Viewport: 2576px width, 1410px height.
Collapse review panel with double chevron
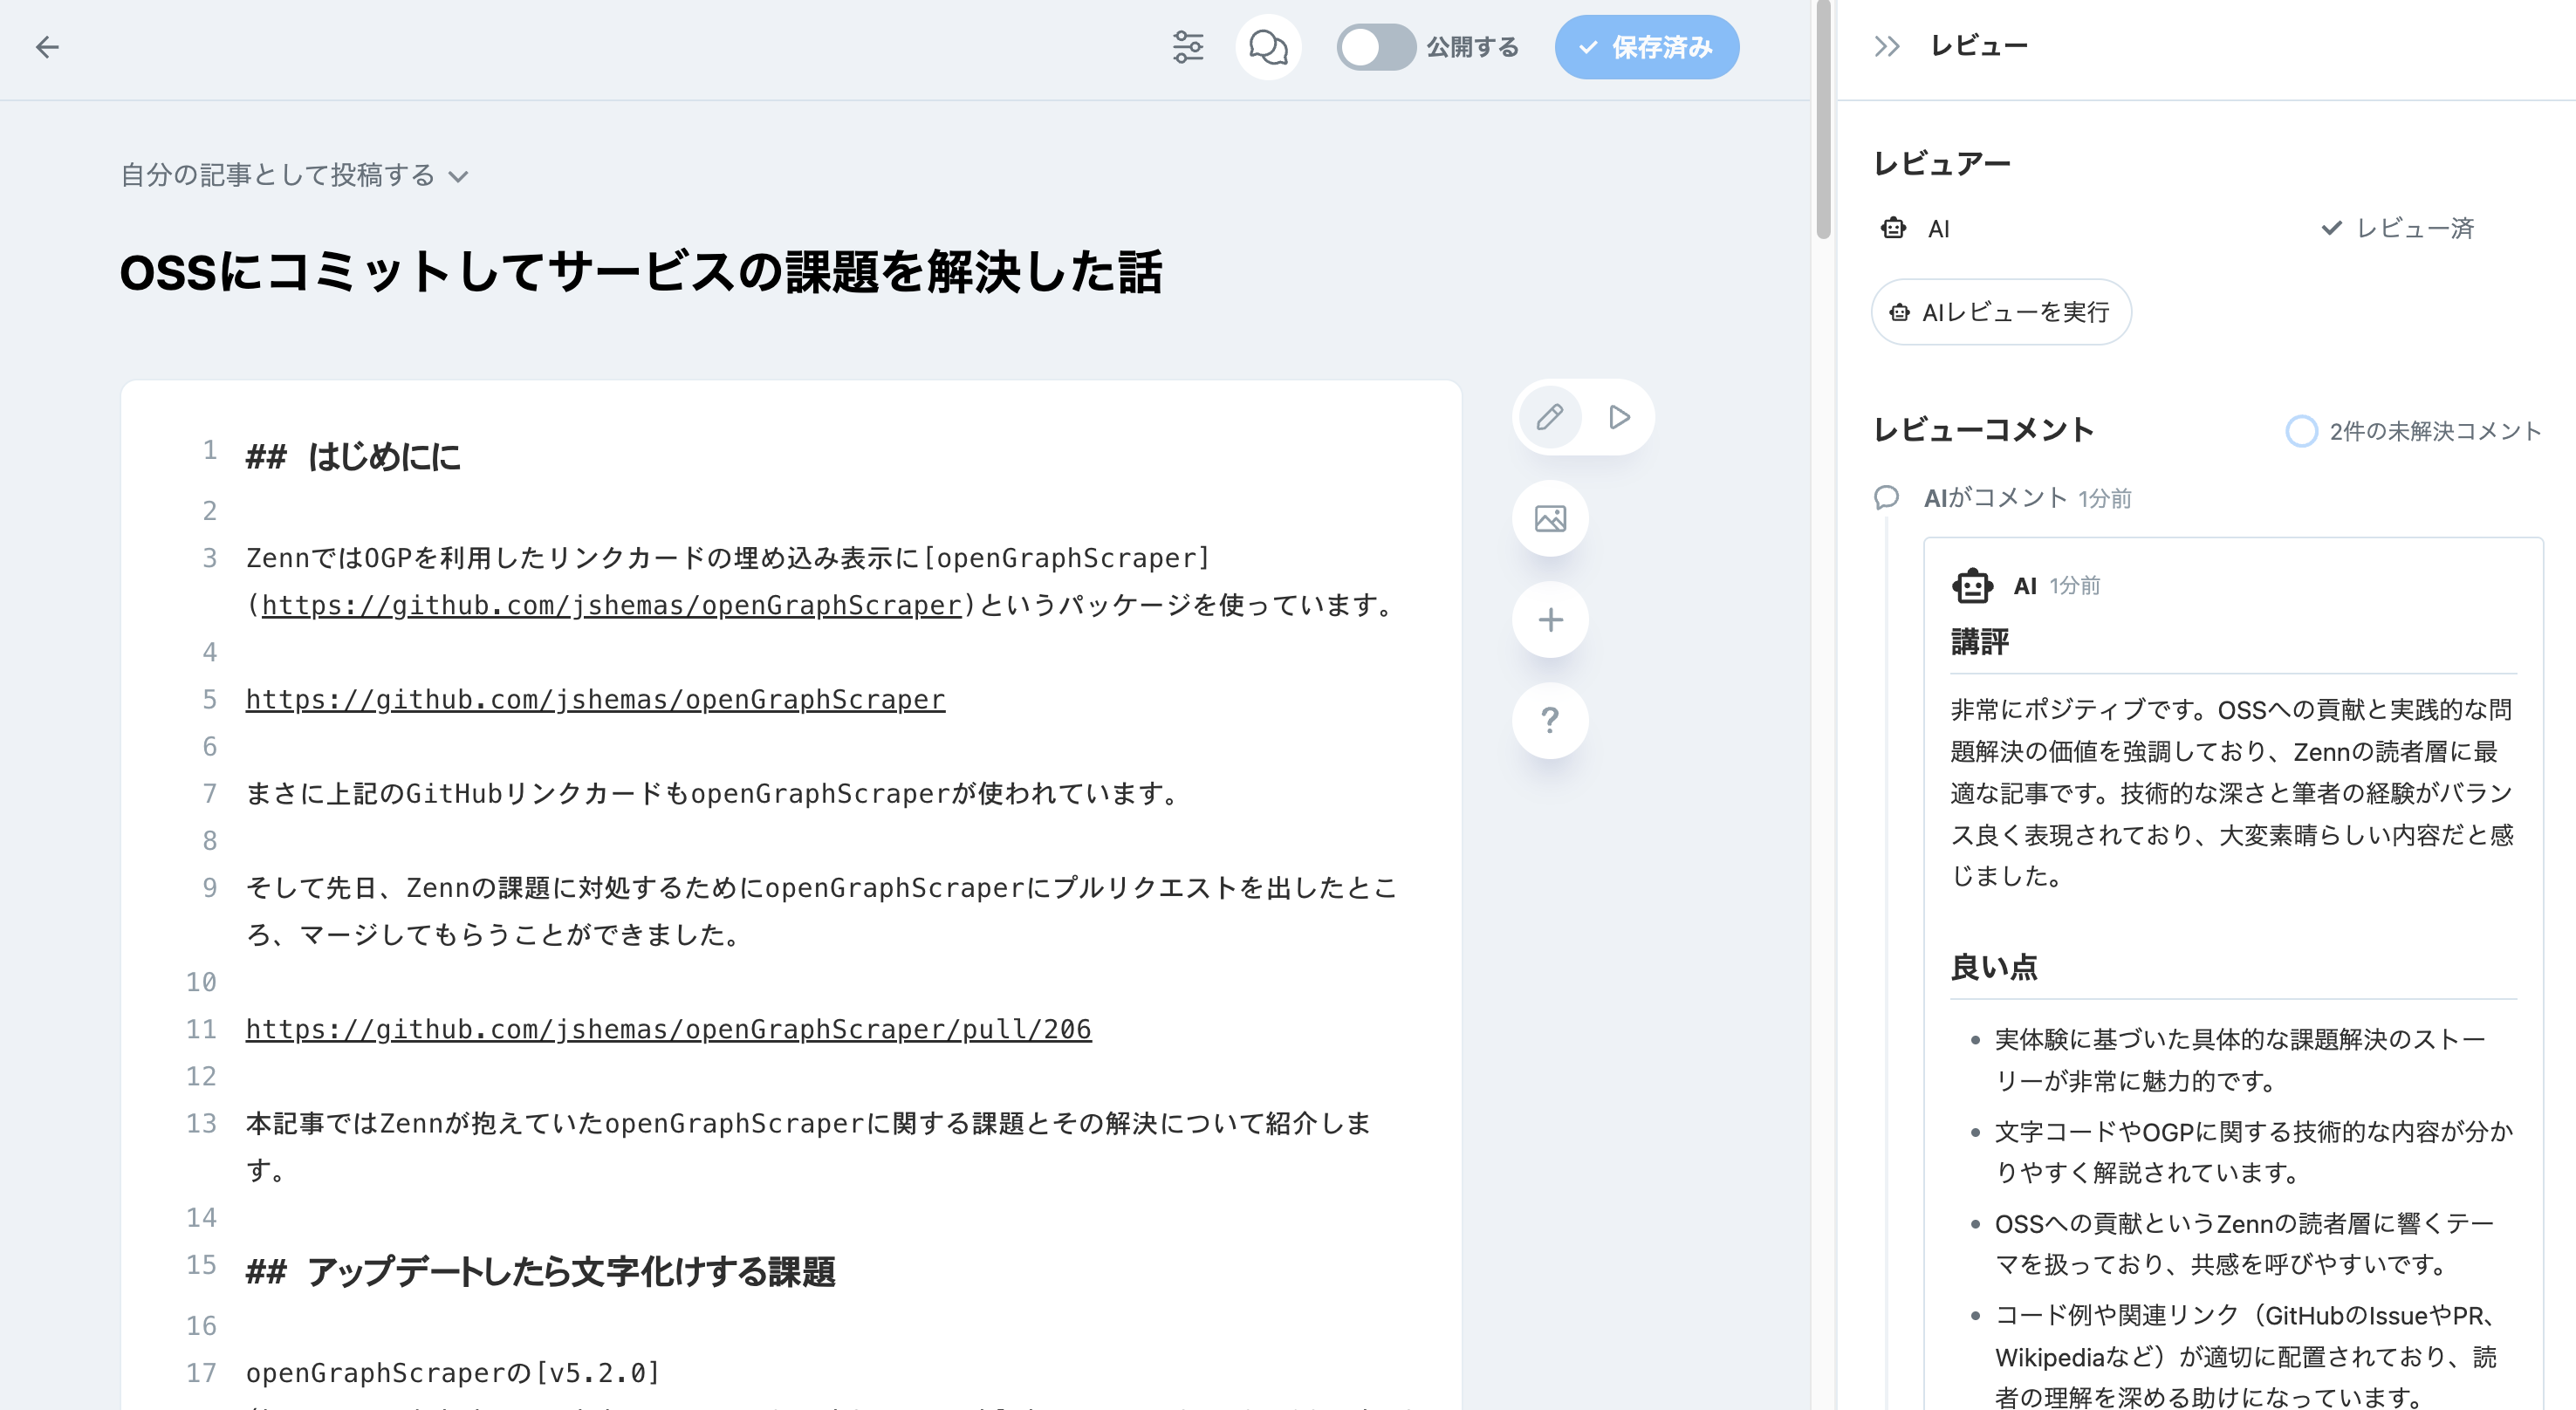[x=1886, y=46]
